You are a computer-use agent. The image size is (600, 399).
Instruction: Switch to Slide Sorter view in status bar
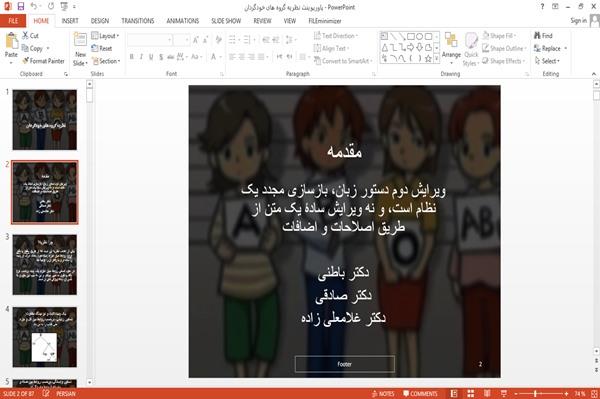pos(471,393)
